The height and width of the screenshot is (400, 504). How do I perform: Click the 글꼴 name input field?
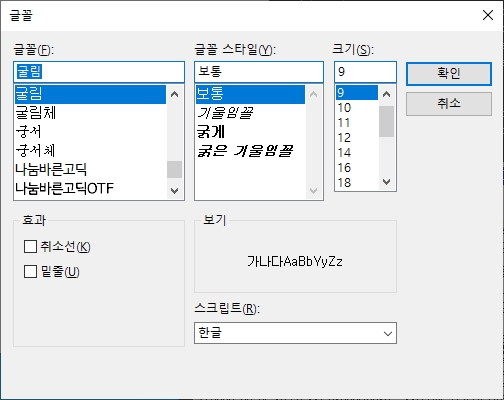[x=99, y=72]
